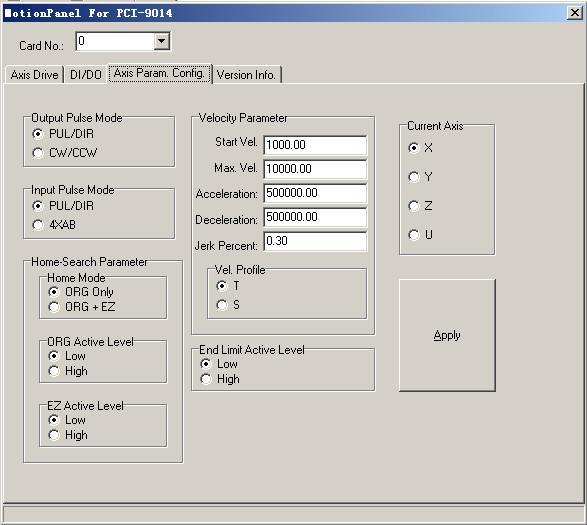Close the MotionPanel window
Screen dimensions: 587x525
pos(575,13)
